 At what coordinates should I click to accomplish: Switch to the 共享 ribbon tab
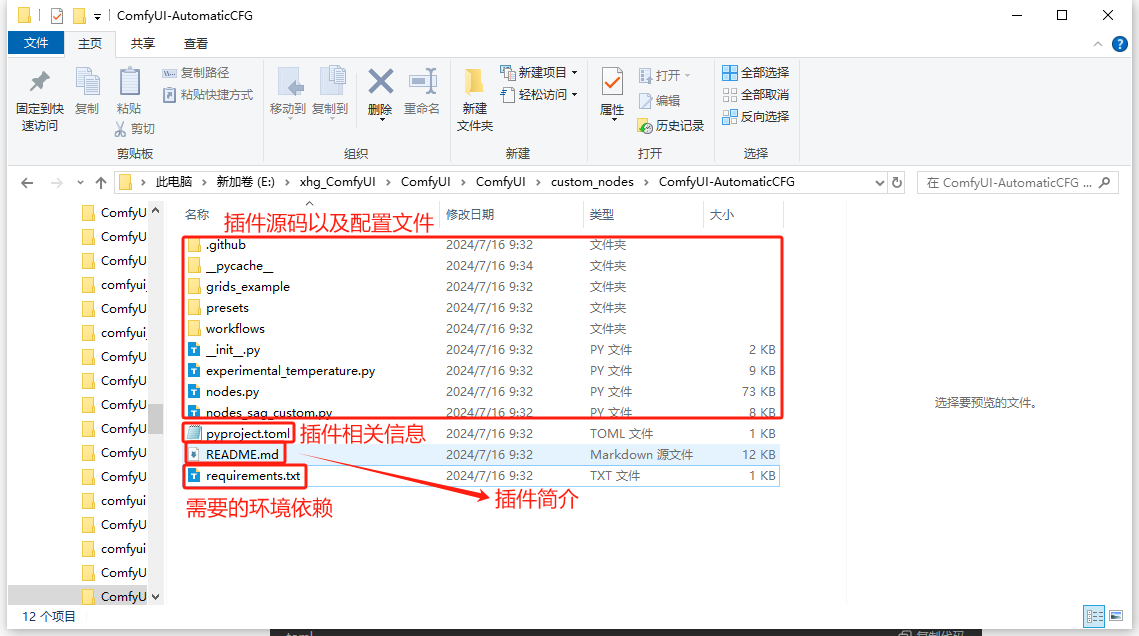[x=143, y=43]
